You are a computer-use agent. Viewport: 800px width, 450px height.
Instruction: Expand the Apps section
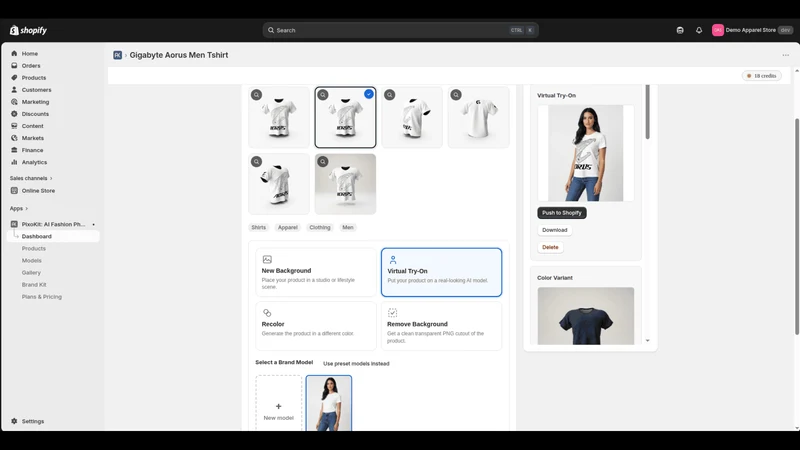(x=18, y=208)
